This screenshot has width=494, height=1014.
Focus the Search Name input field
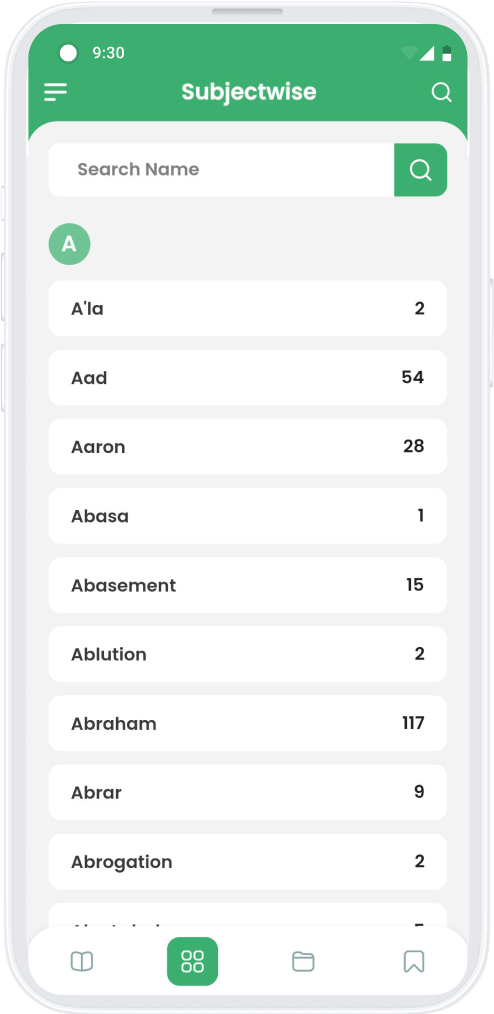(x=221, y=169)
